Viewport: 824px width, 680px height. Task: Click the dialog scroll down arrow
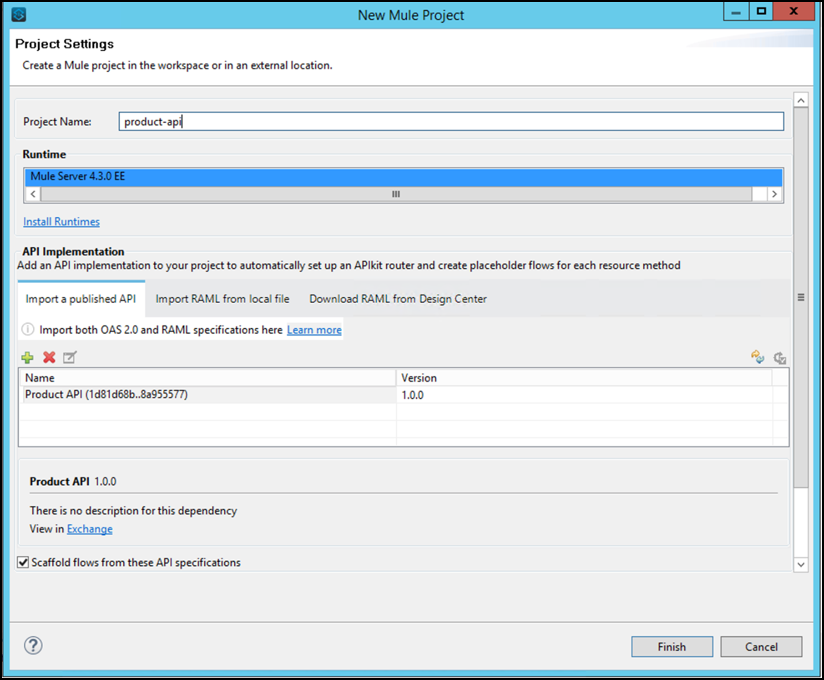pos(801,565)
